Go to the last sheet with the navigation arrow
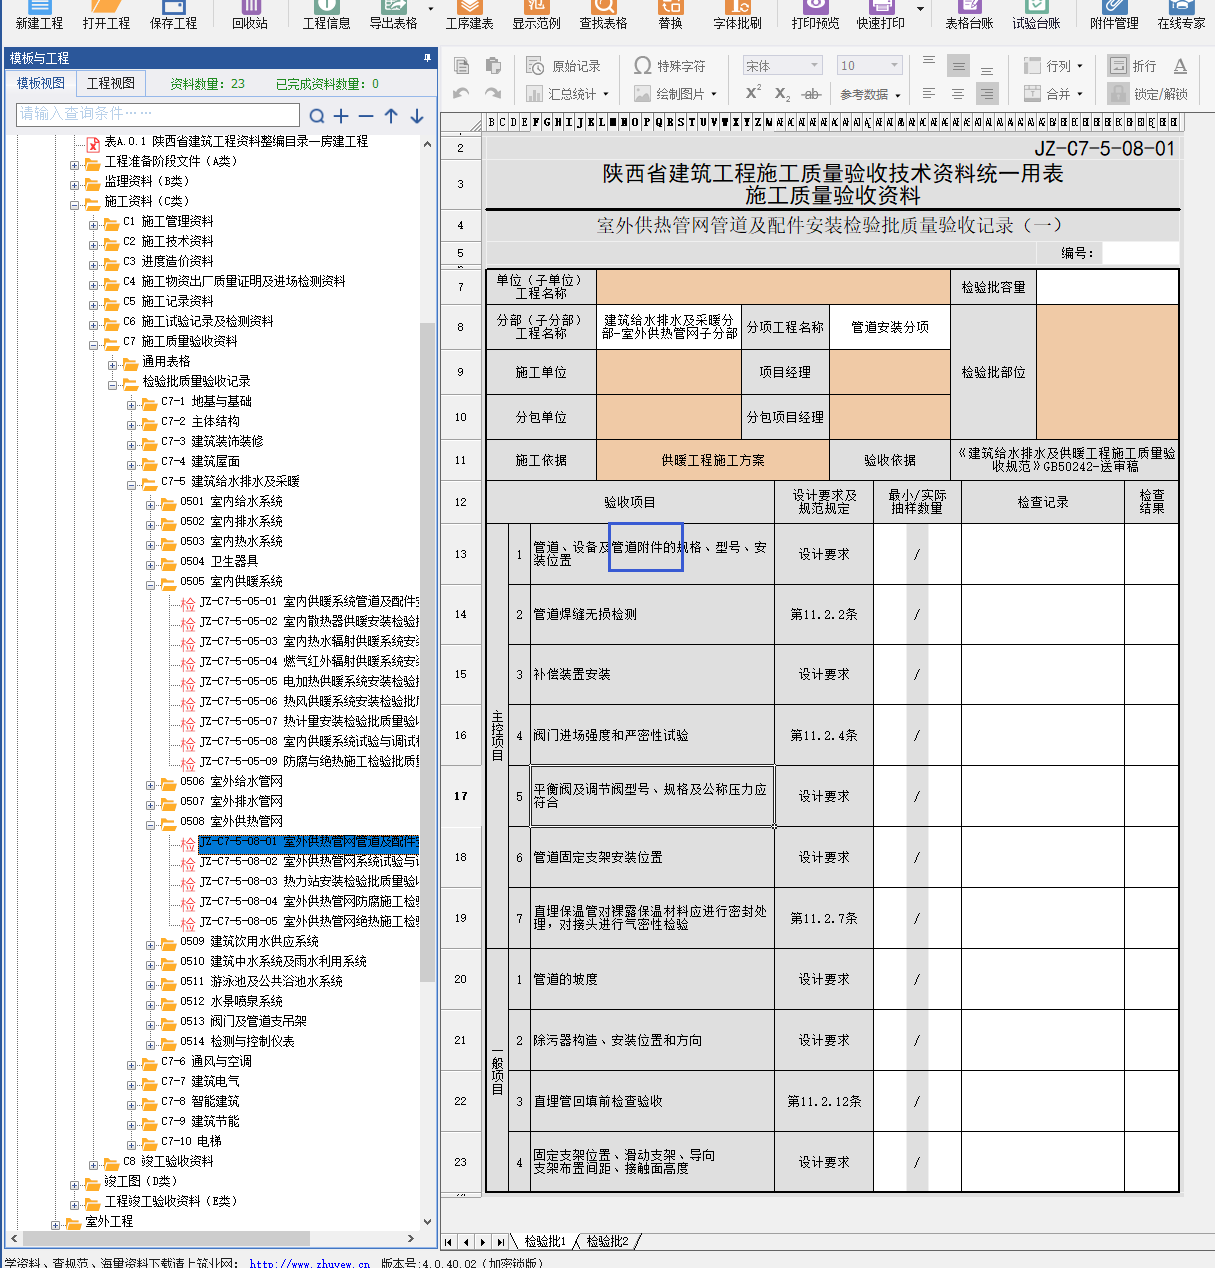This screenshot has width=1215, height=1268. (500, 1242)
